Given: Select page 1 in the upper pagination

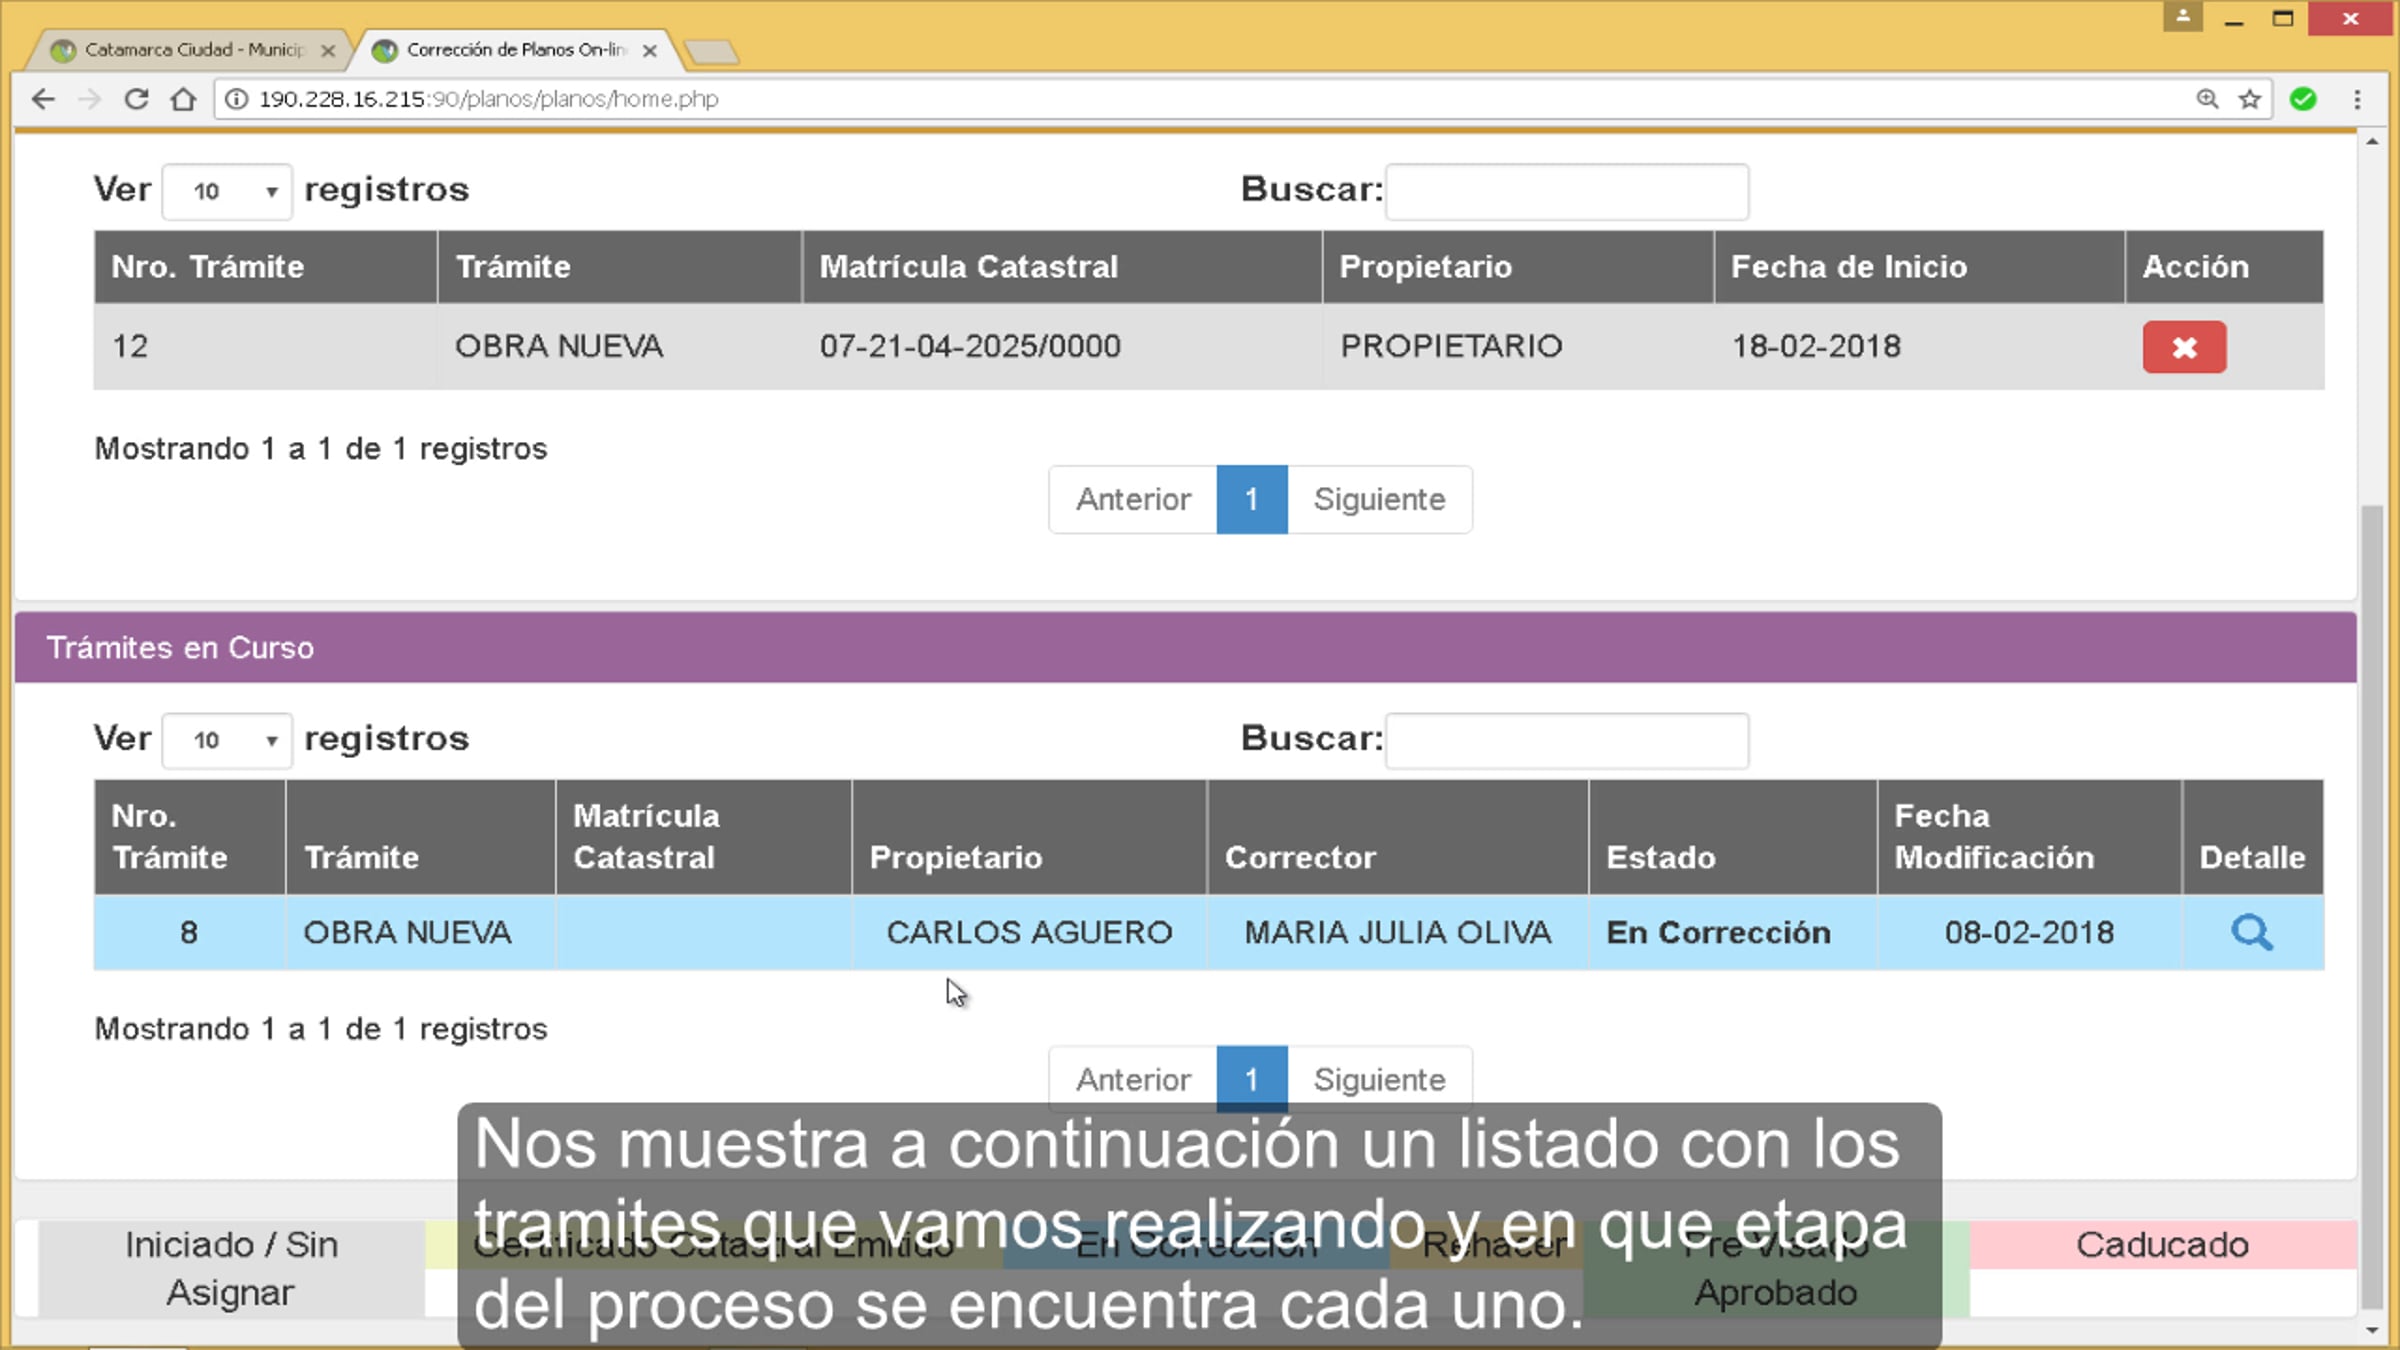Looking at the screenshot, I should coord(1252,499).
